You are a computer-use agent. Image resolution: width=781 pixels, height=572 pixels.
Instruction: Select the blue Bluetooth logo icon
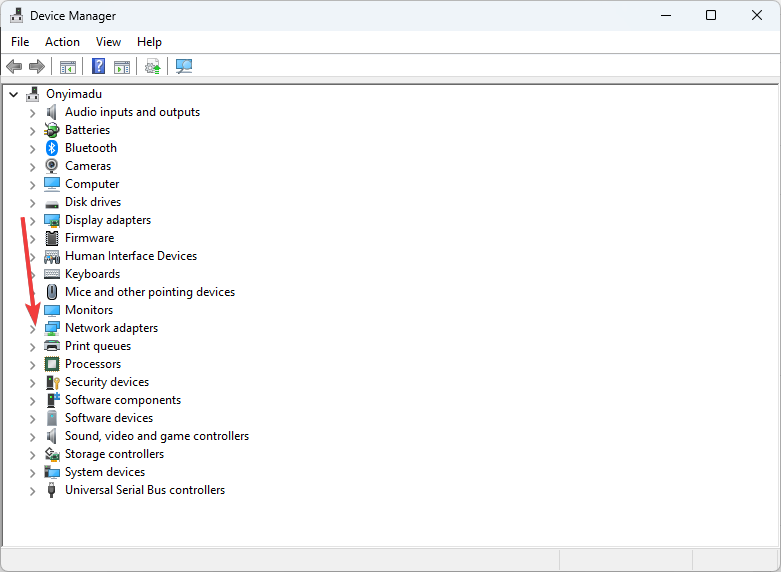pyautogui.click(x=52, y=148)
